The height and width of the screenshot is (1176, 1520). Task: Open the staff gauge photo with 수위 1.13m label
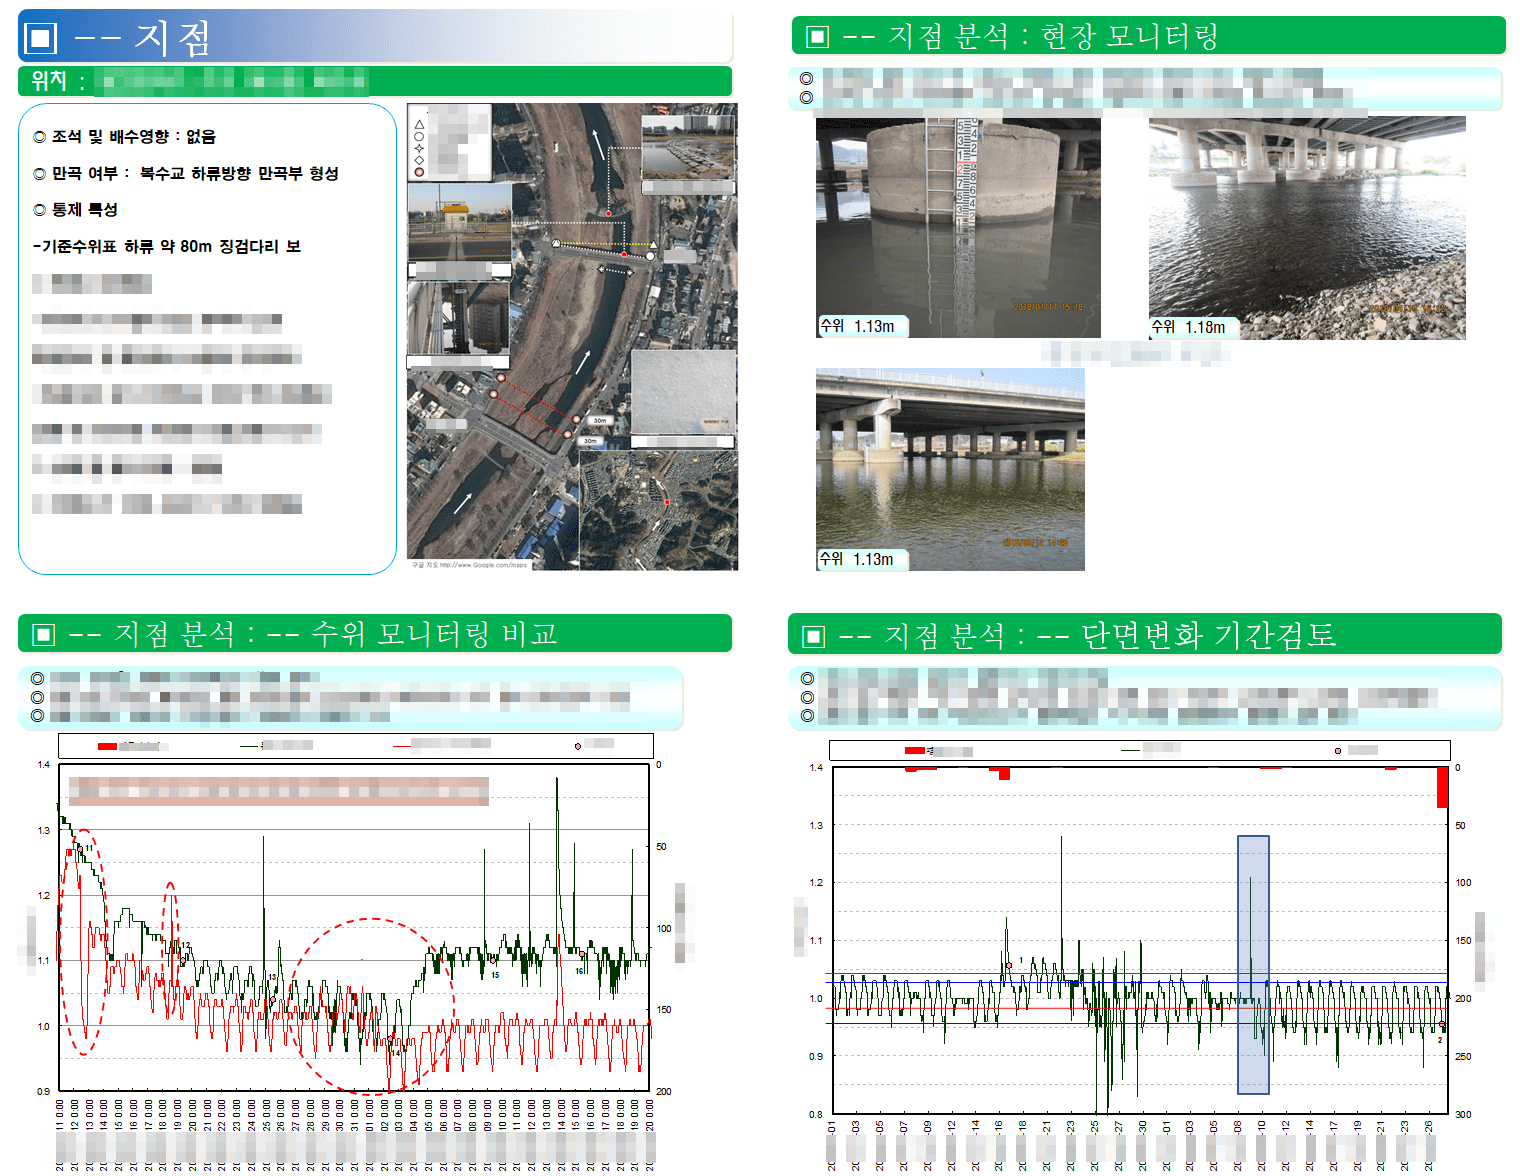[955, 225]
